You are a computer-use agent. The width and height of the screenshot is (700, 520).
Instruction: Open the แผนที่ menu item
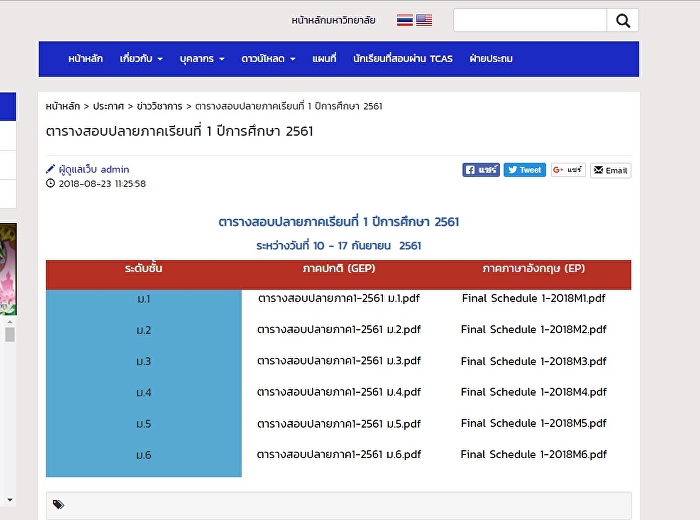324,59
